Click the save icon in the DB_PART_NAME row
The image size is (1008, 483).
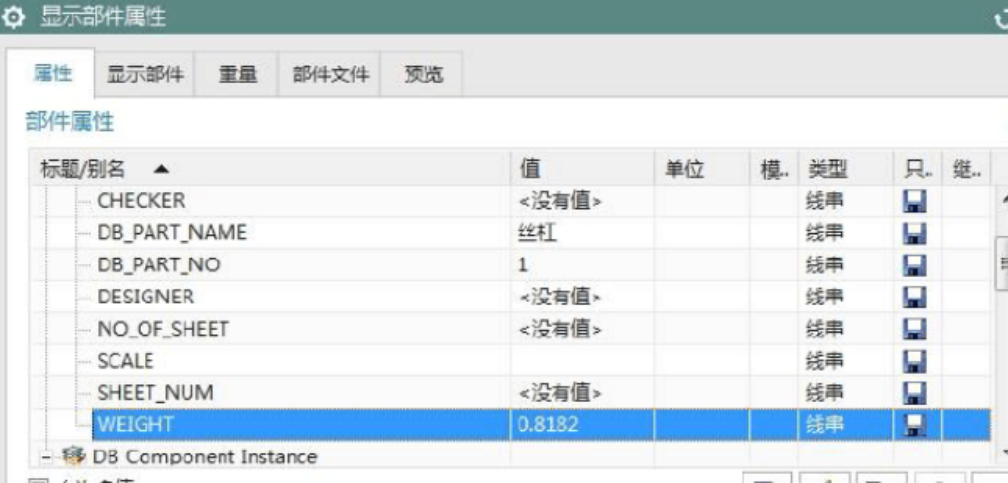912,233
